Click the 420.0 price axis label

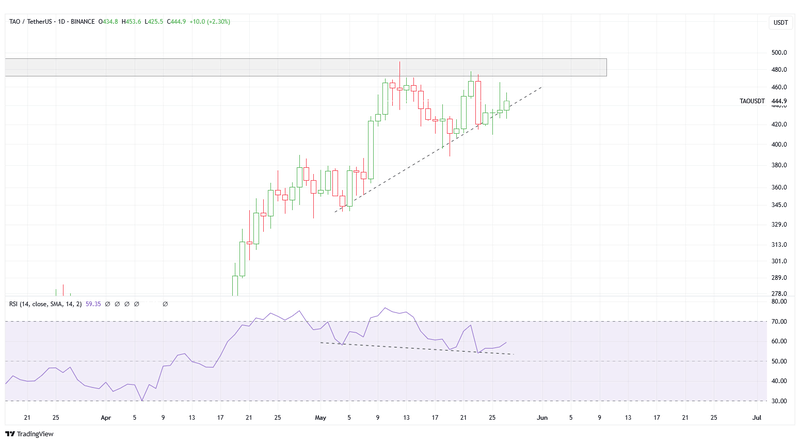[x=779, y=124]
